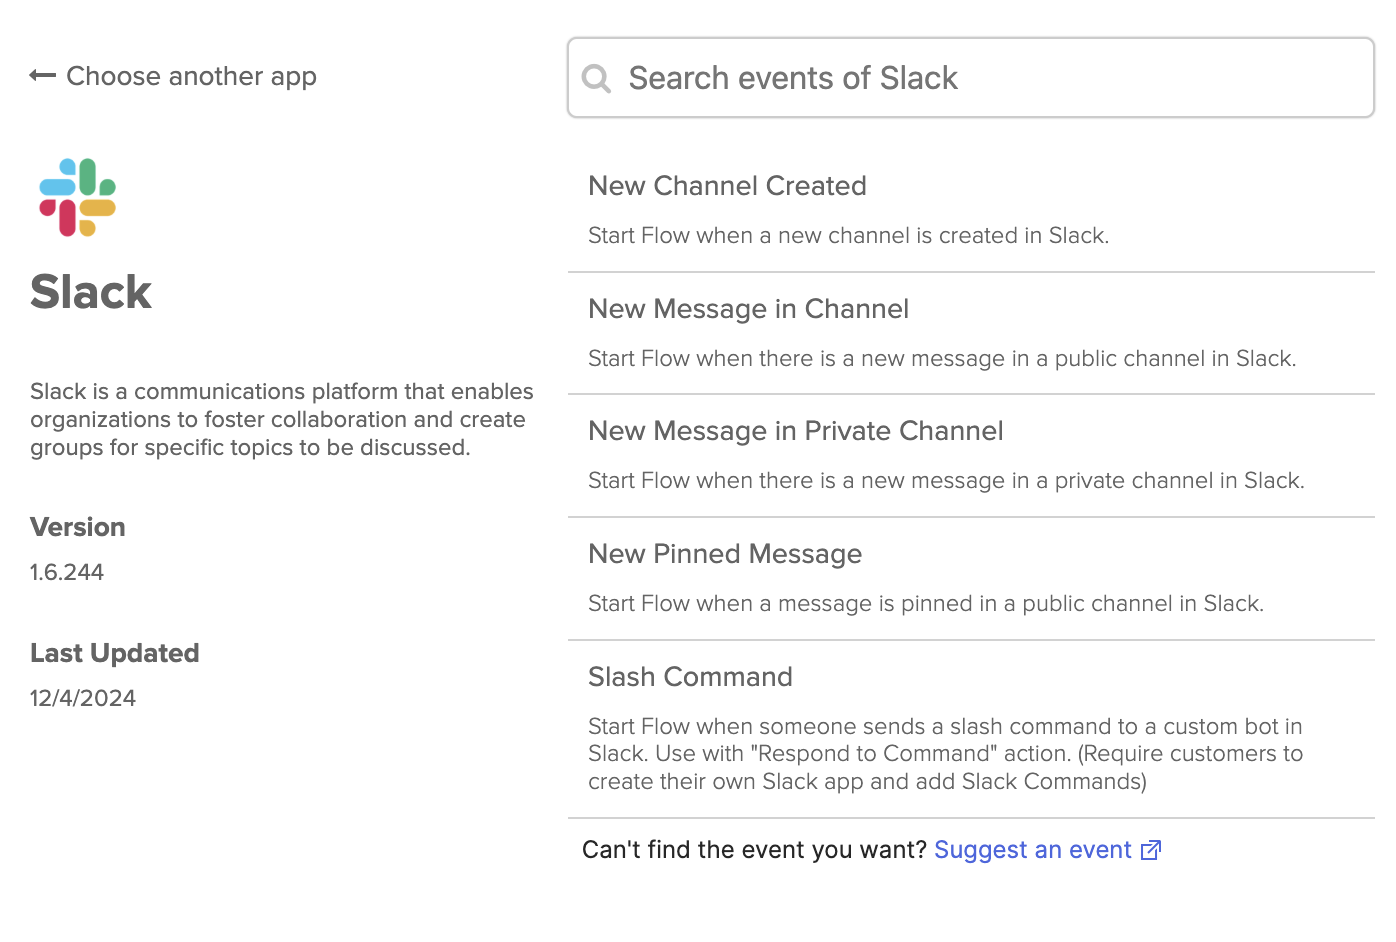Click the New Pinned Message description text
The image size is (1396, 942).
tap(924, 603)
